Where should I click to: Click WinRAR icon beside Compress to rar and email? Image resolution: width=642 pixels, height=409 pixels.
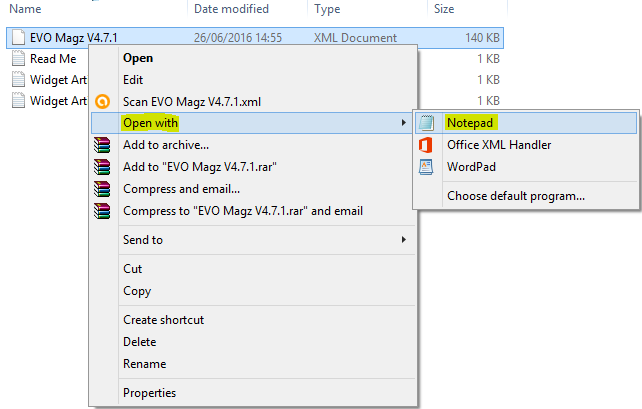[102, 211]
